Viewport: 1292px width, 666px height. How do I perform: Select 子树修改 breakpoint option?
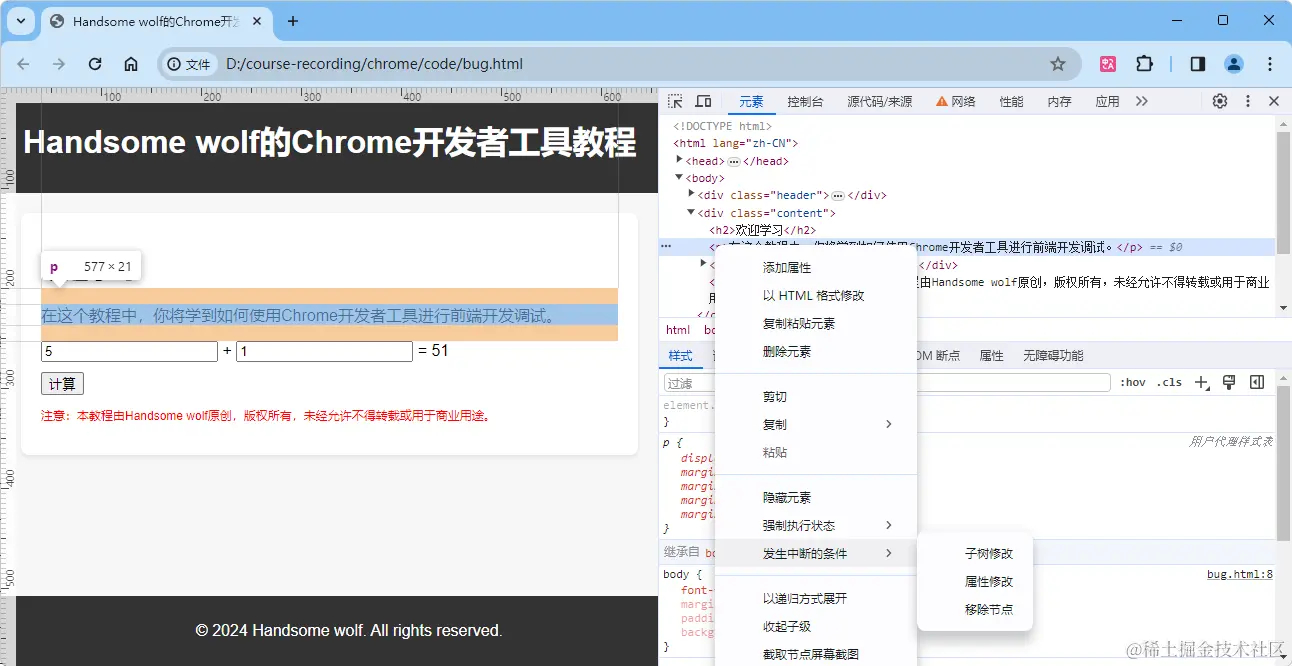975,553
